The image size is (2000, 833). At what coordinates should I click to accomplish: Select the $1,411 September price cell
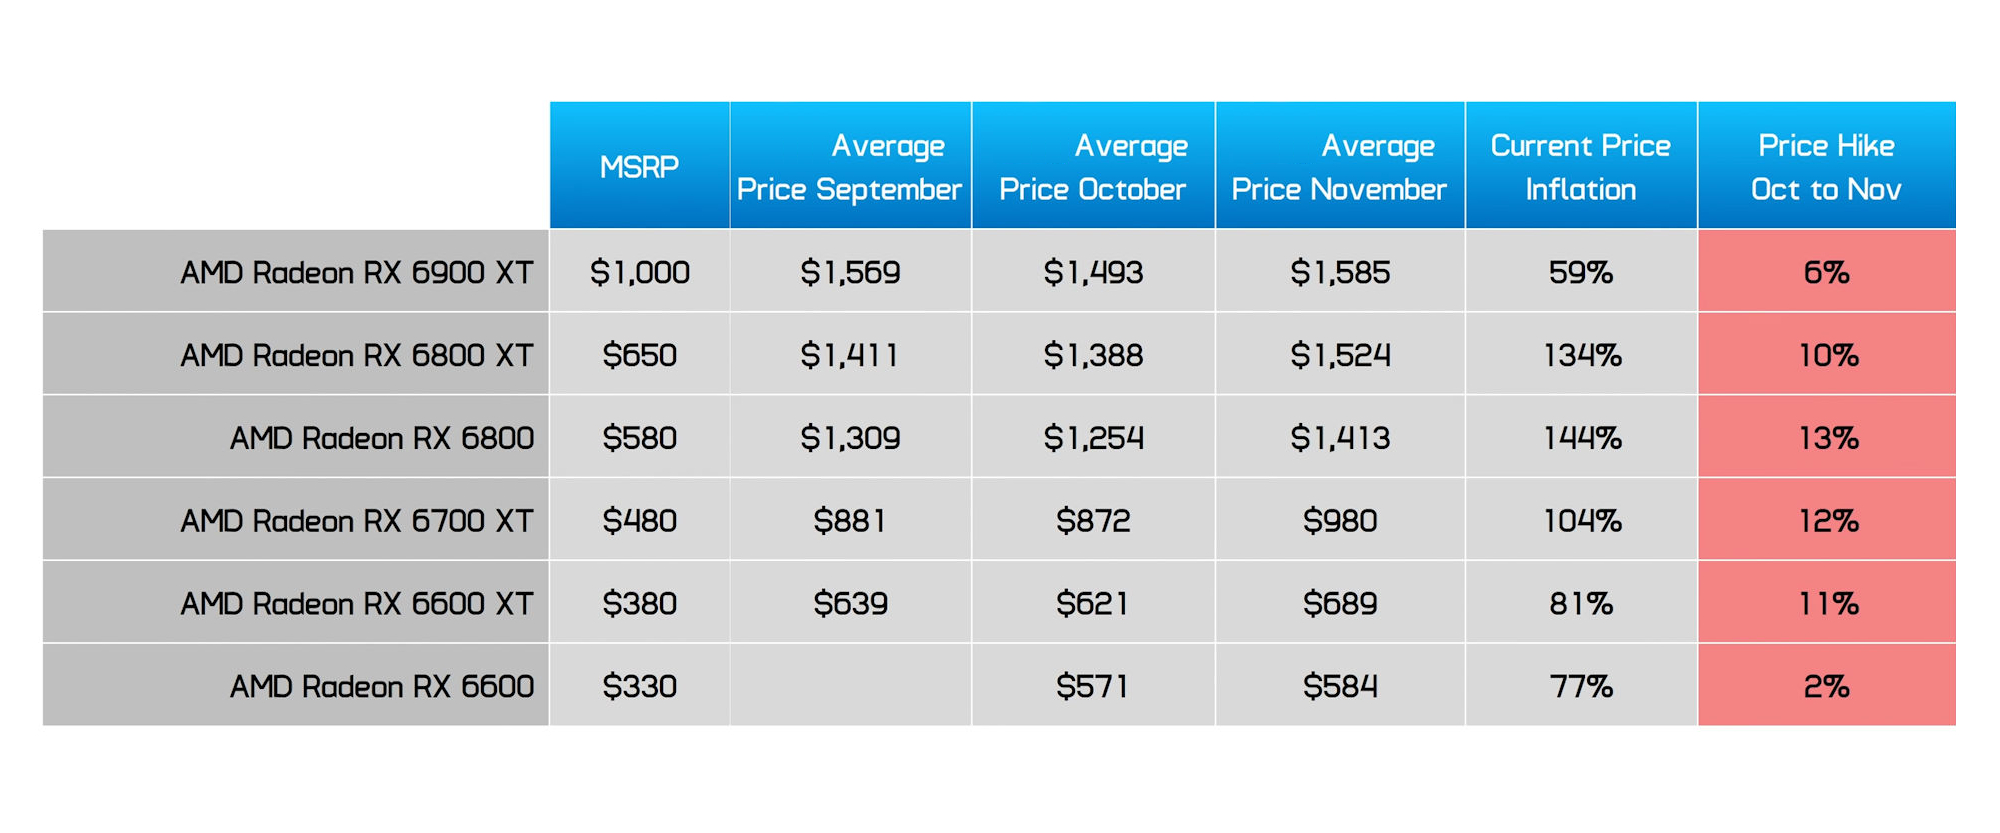850,355
